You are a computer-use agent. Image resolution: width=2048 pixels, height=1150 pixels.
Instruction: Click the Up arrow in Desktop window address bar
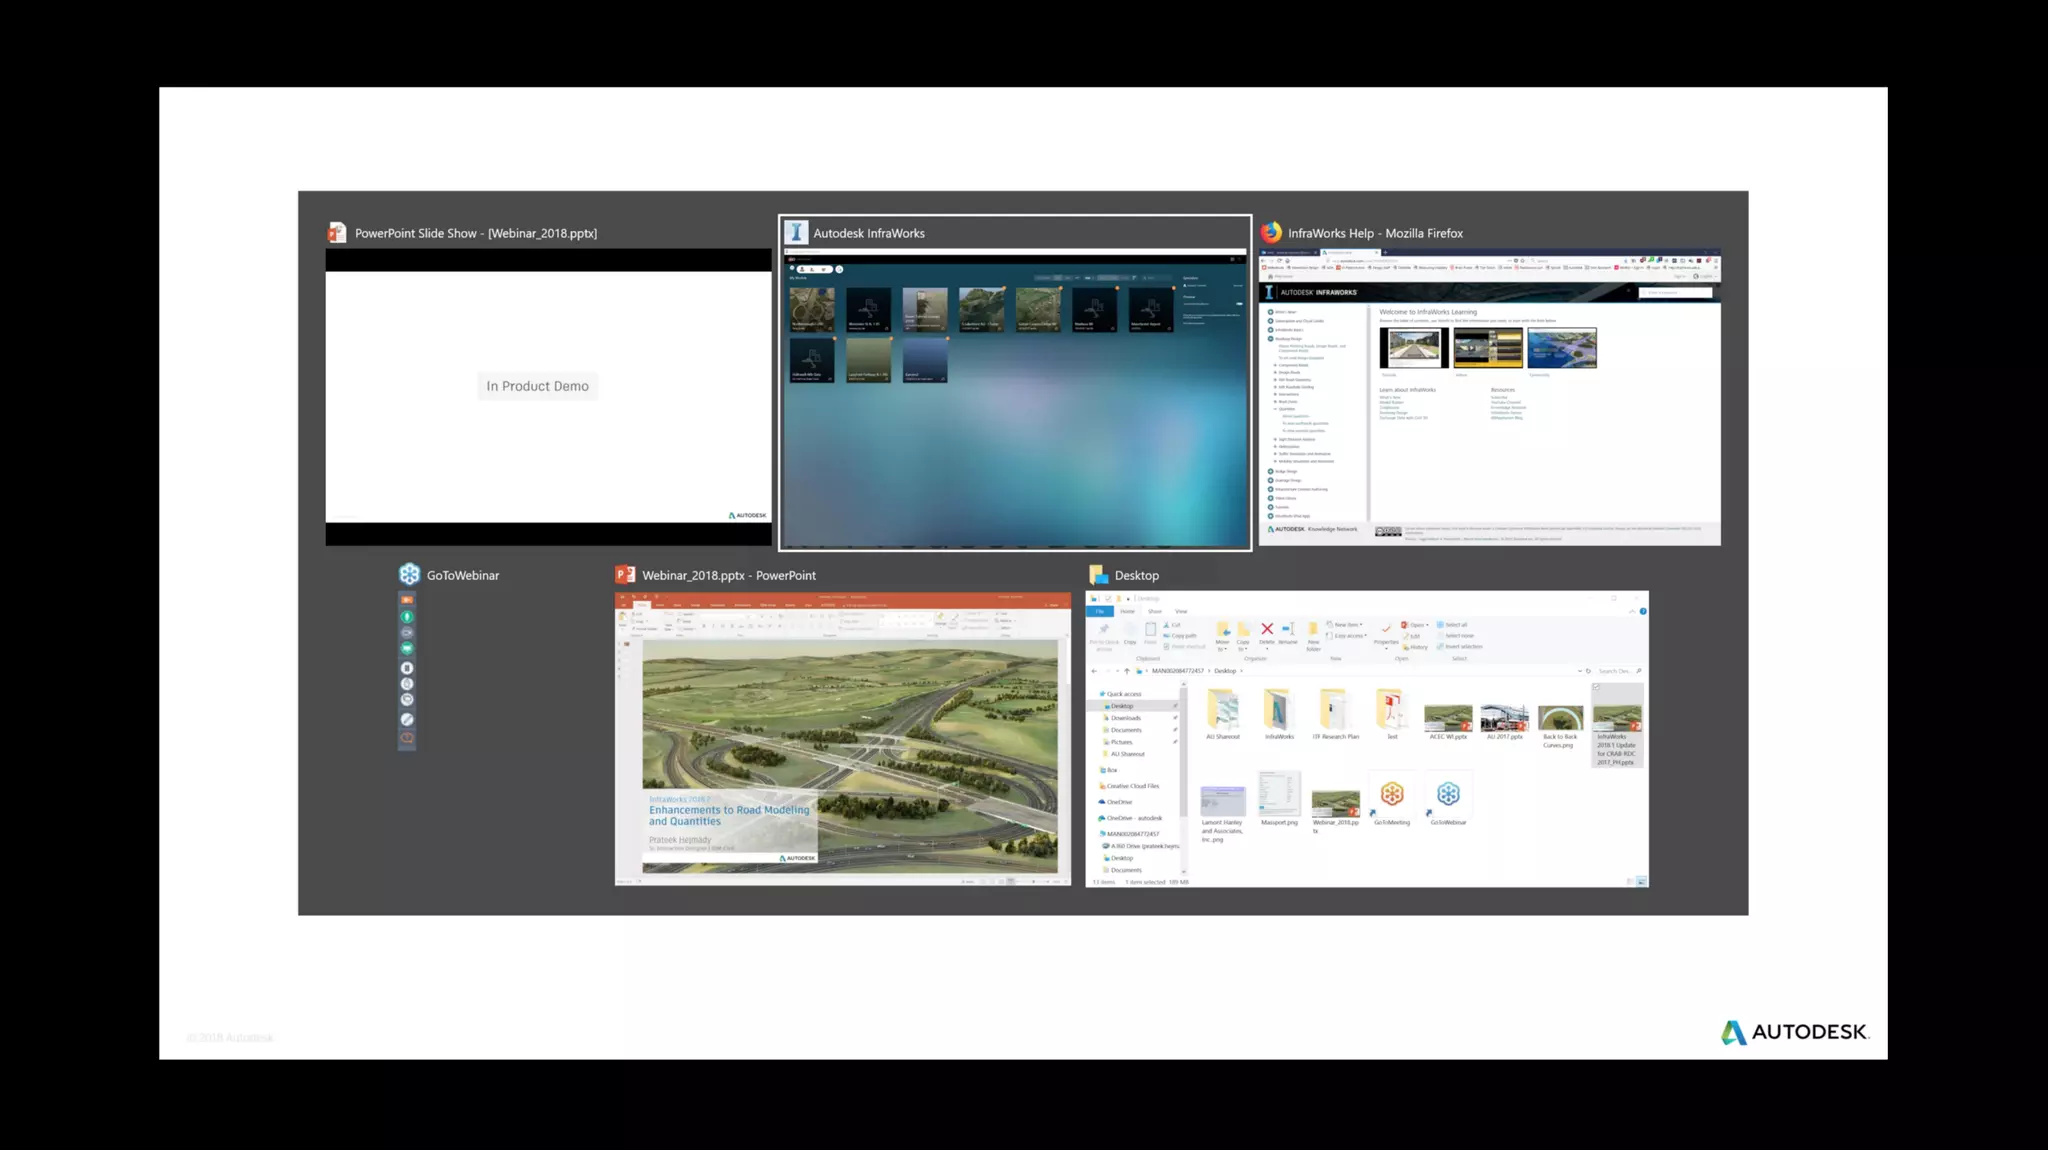pos(1127,671)
